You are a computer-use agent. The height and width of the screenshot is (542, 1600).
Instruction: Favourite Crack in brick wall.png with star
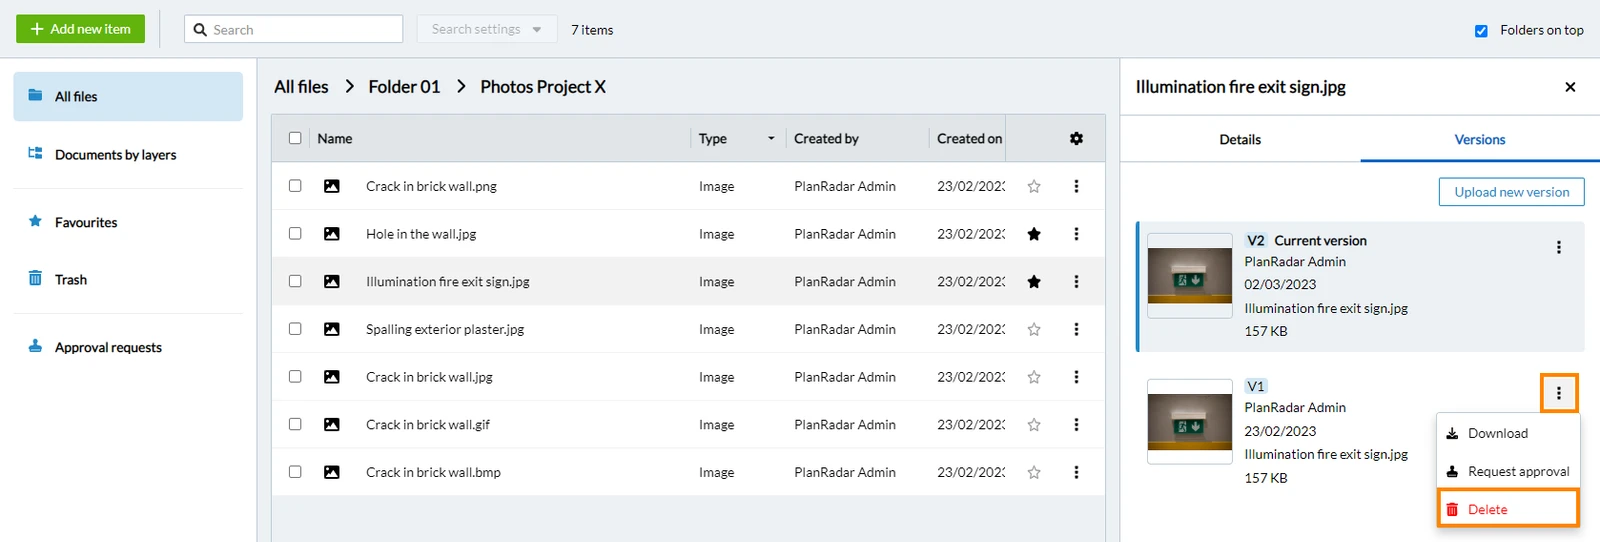pyautogui.click(x=1034, y=186)
